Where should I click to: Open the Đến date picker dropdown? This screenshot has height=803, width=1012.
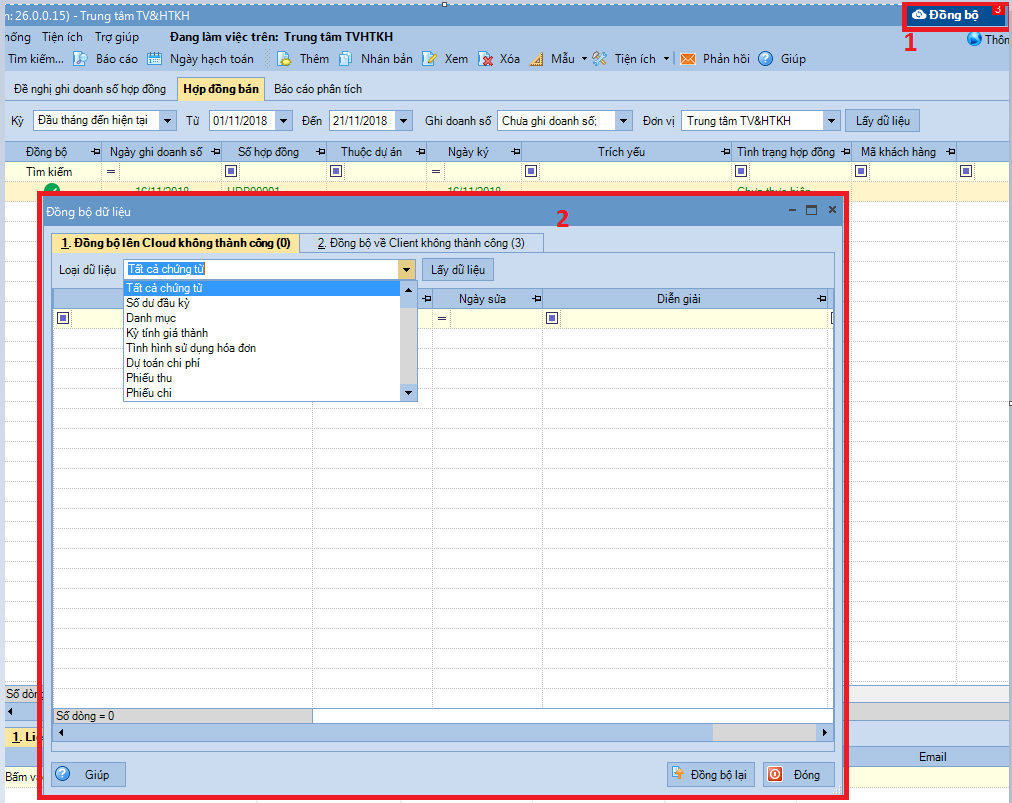(x=403, y=121)
